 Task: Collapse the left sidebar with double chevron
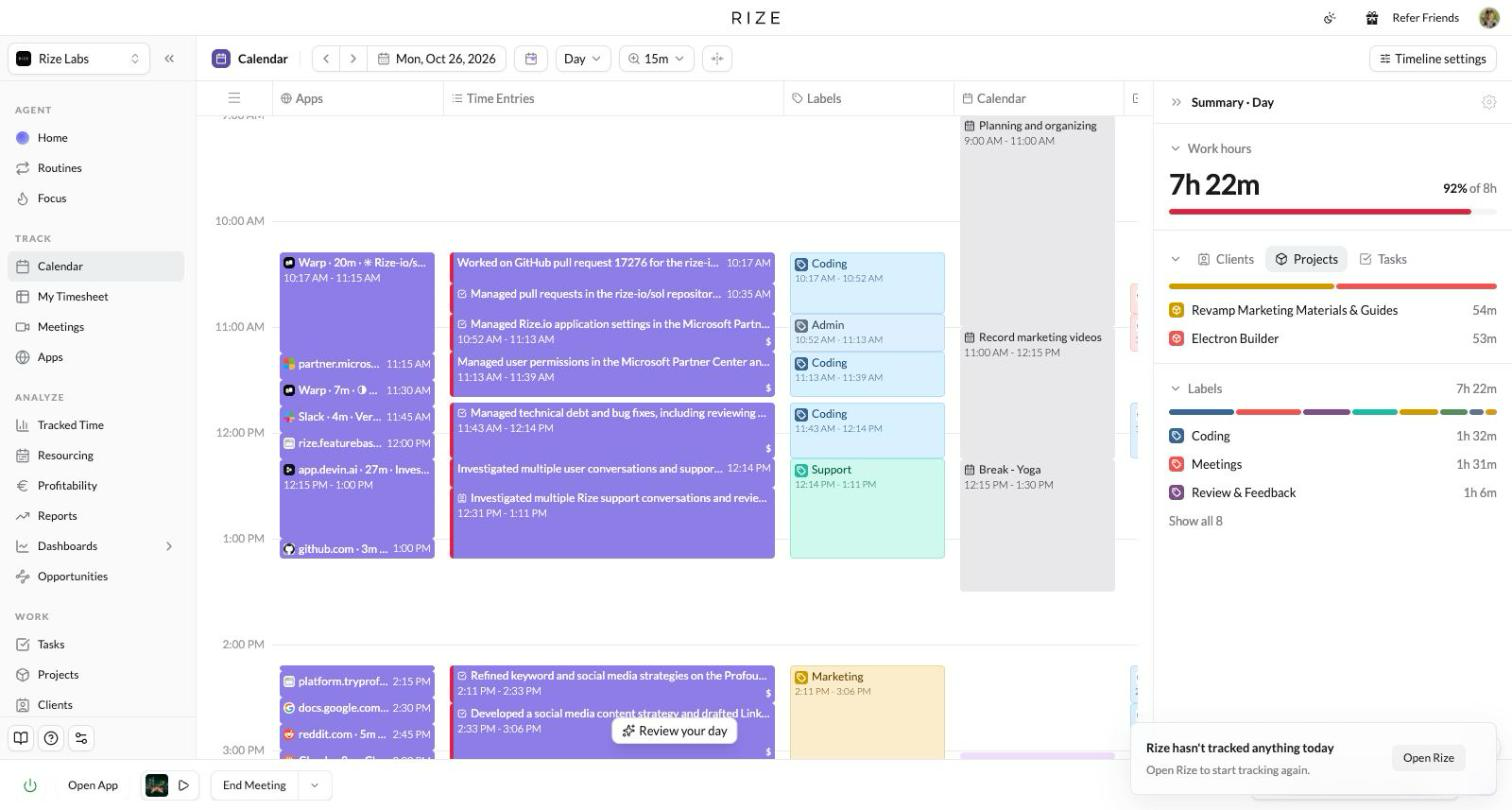169,59
